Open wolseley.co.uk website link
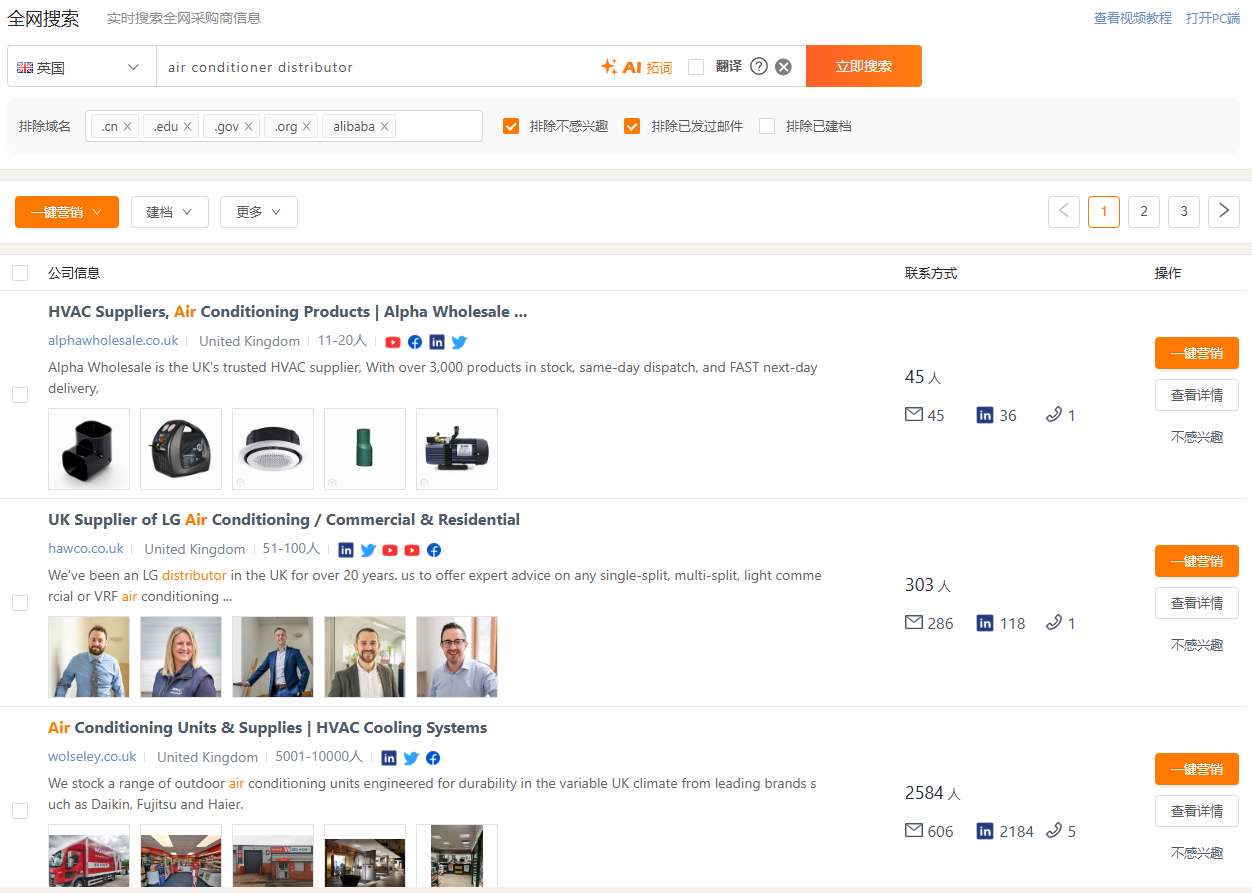Image resolution: width=1252 pixels, height=893 pixels. (x=92, y=757)
